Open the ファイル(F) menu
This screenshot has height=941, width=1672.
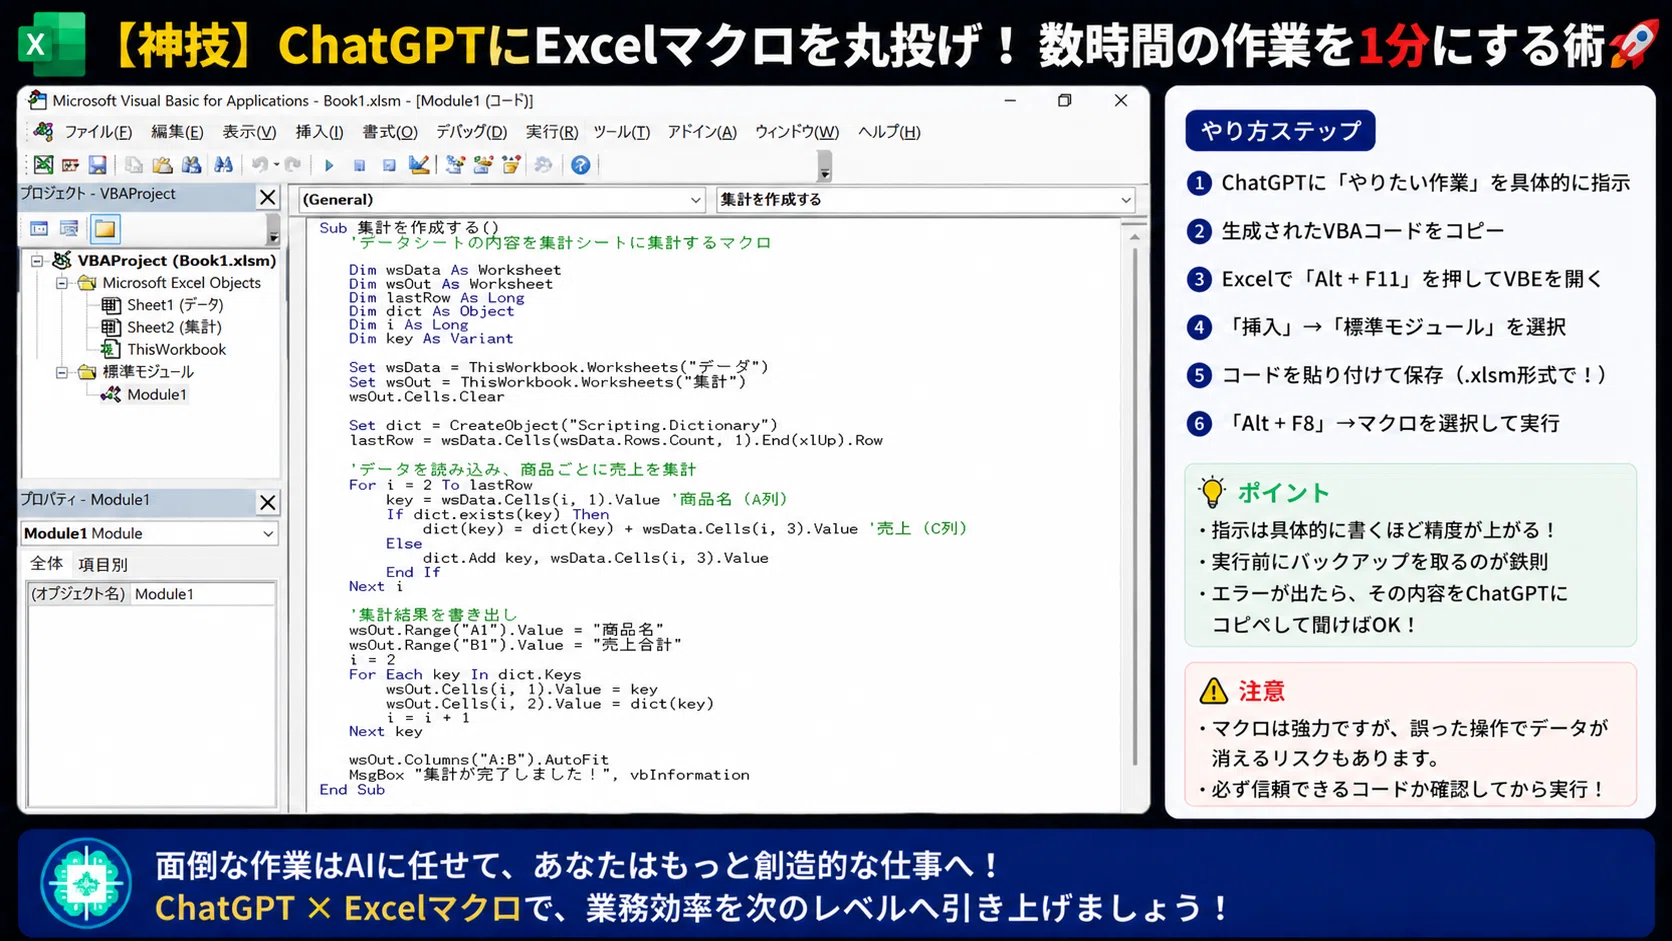coord(98,132)
